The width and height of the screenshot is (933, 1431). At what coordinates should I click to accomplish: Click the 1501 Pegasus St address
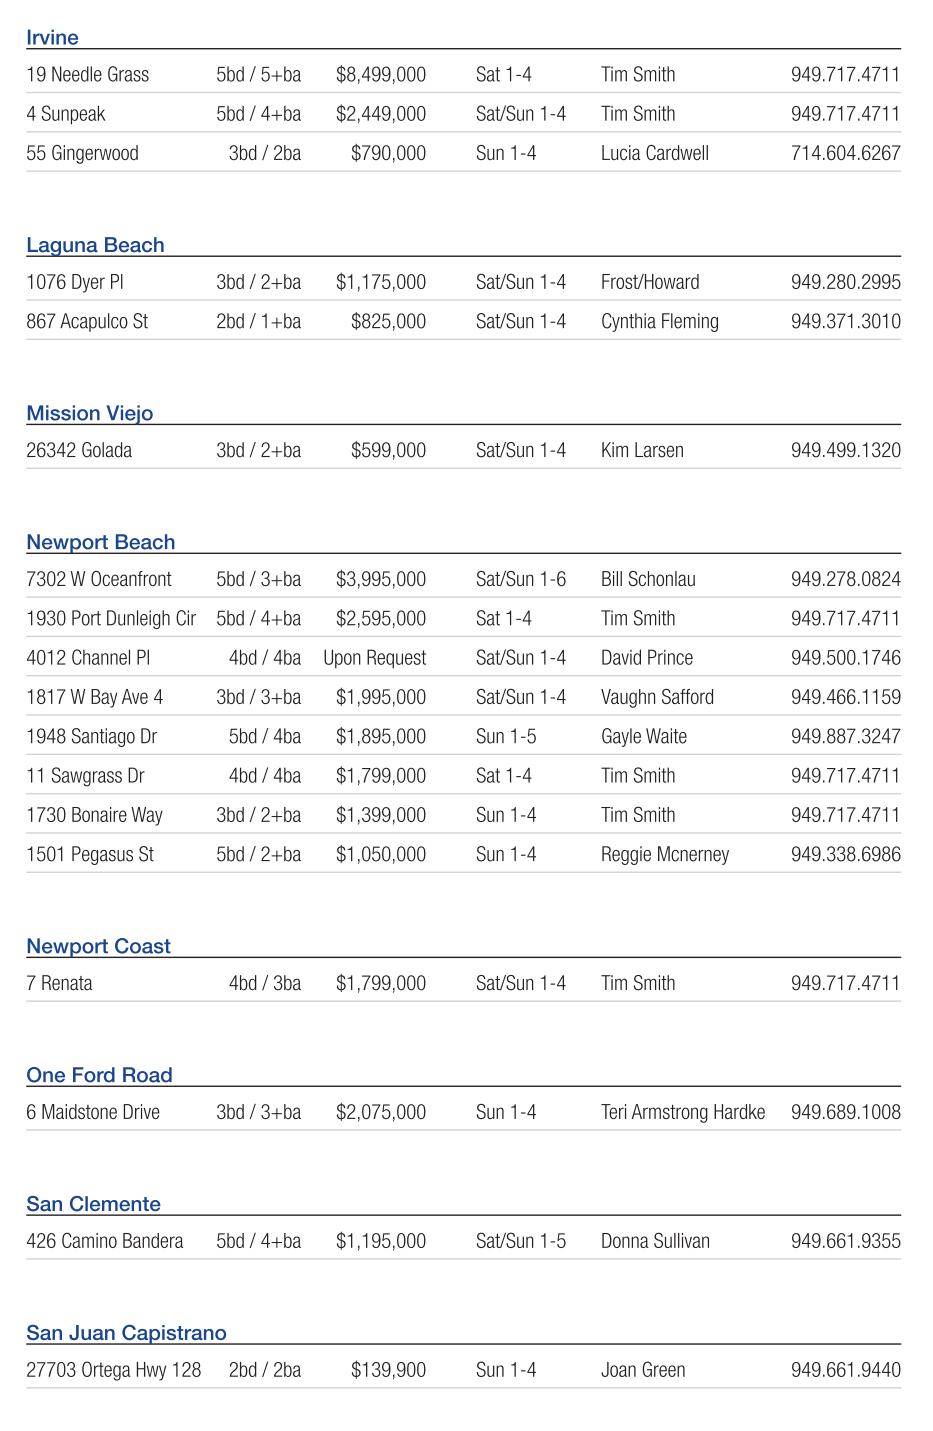[90, 855]
